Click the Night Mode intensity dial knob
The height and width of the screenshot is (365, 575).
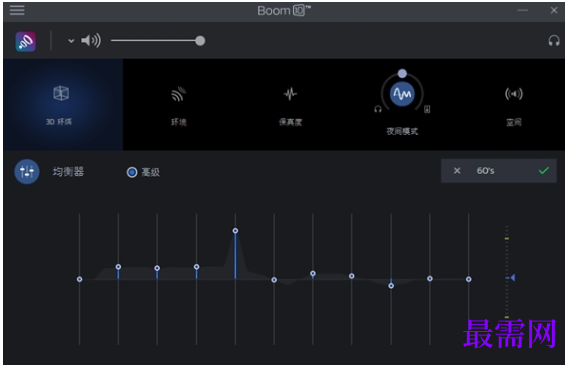point(402,73)
